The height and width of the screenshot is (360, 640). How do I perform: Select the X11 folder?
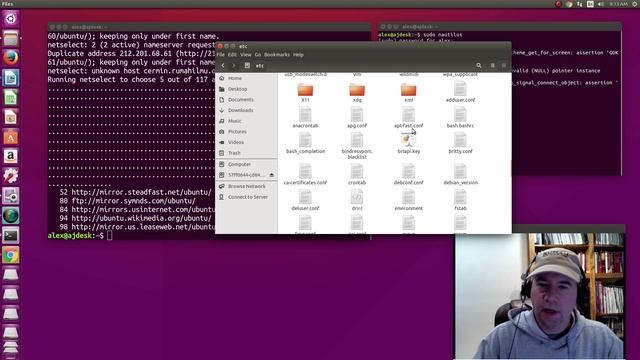pyautogui.click(x=305, y=93)
